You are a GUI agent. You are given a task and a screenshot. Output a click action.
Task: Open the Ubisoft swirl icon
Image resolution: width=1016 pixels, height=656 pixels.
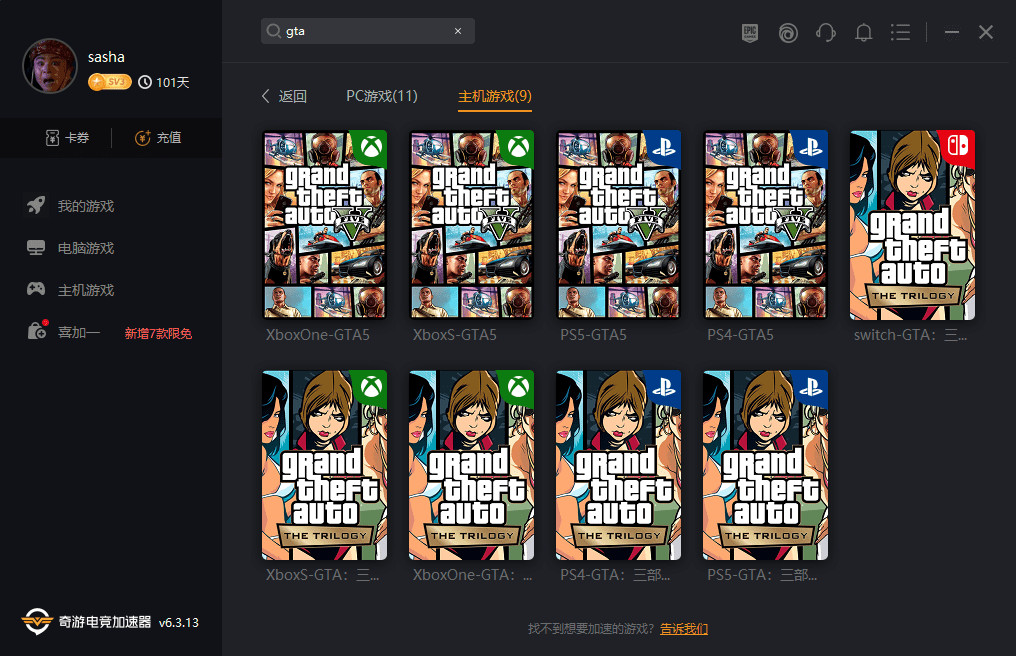coord(788,32)
